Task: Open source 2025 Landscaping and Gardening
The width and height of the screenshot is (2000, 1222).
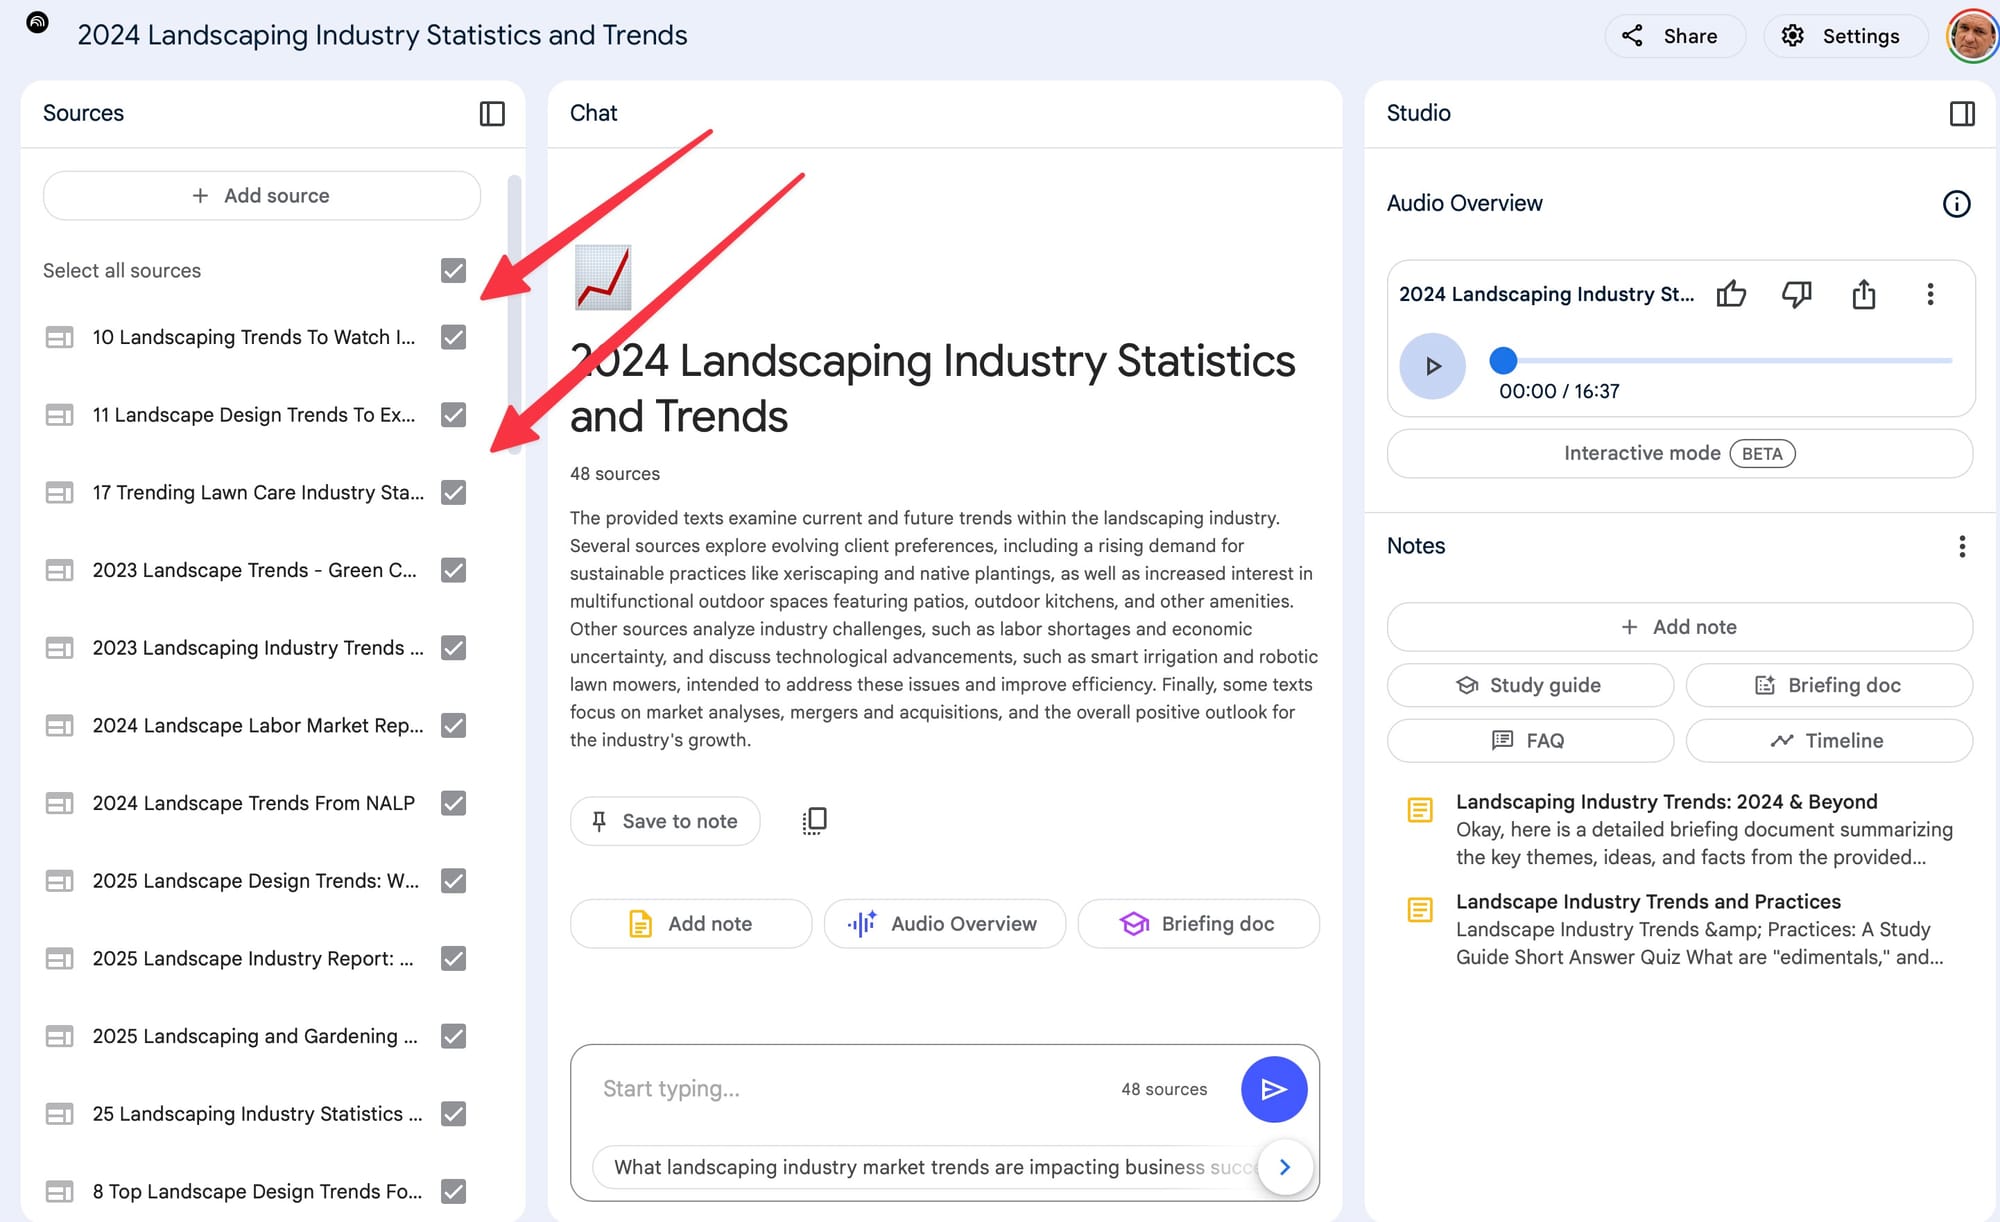Action: pyautogui.click(x=256, y=1036)
